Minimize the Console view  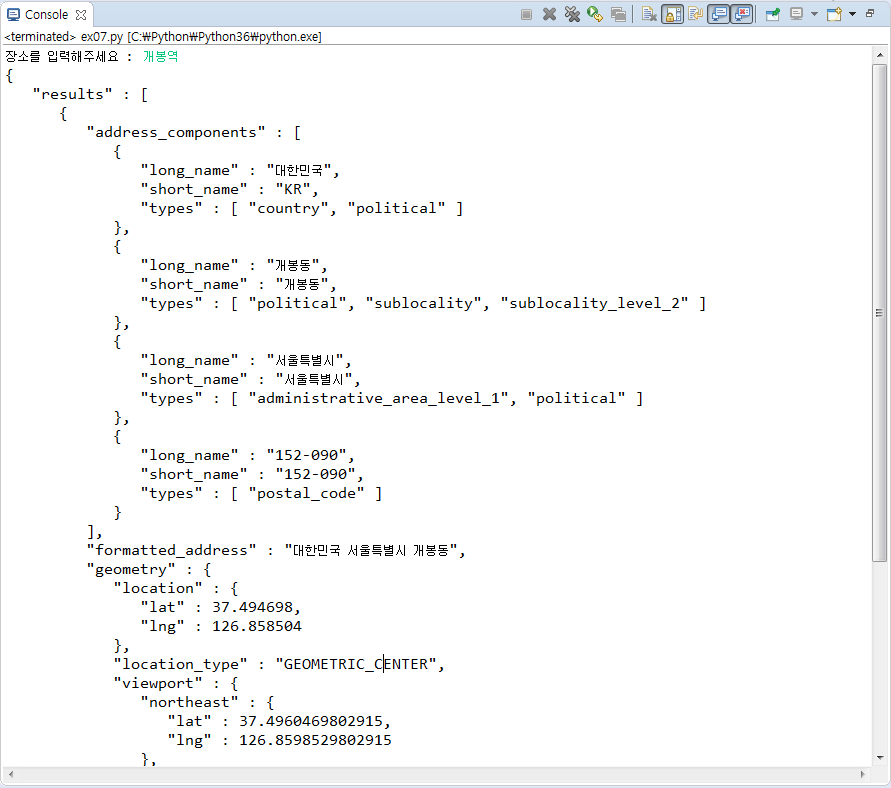(x=870, y=13)
